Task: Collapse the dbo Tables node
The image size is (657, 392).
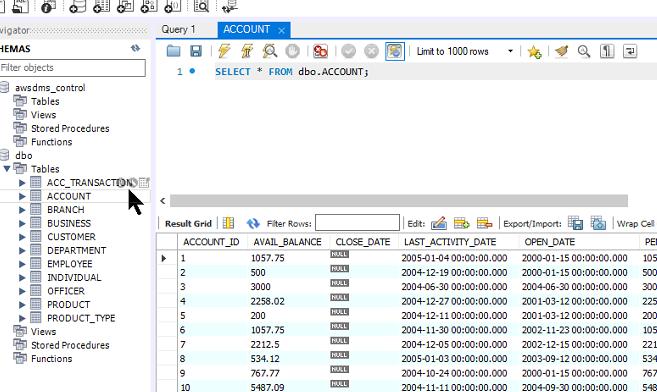Action: [x=7, y=169]
